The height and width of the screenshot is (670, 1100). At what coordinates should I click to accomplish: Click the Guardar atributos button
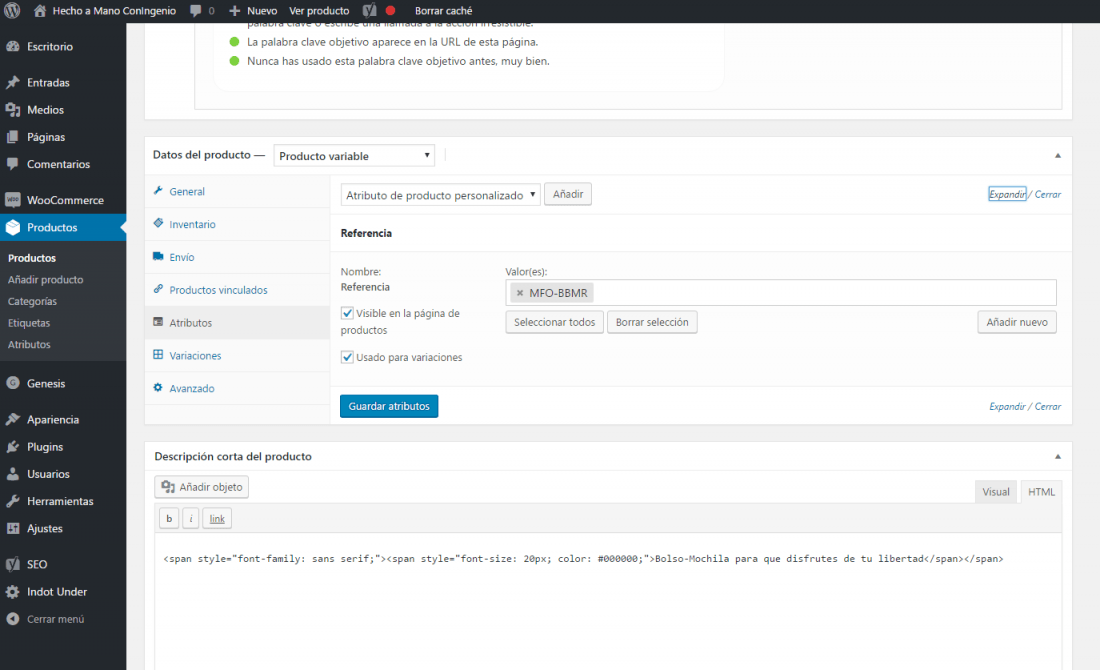point(389,406)
